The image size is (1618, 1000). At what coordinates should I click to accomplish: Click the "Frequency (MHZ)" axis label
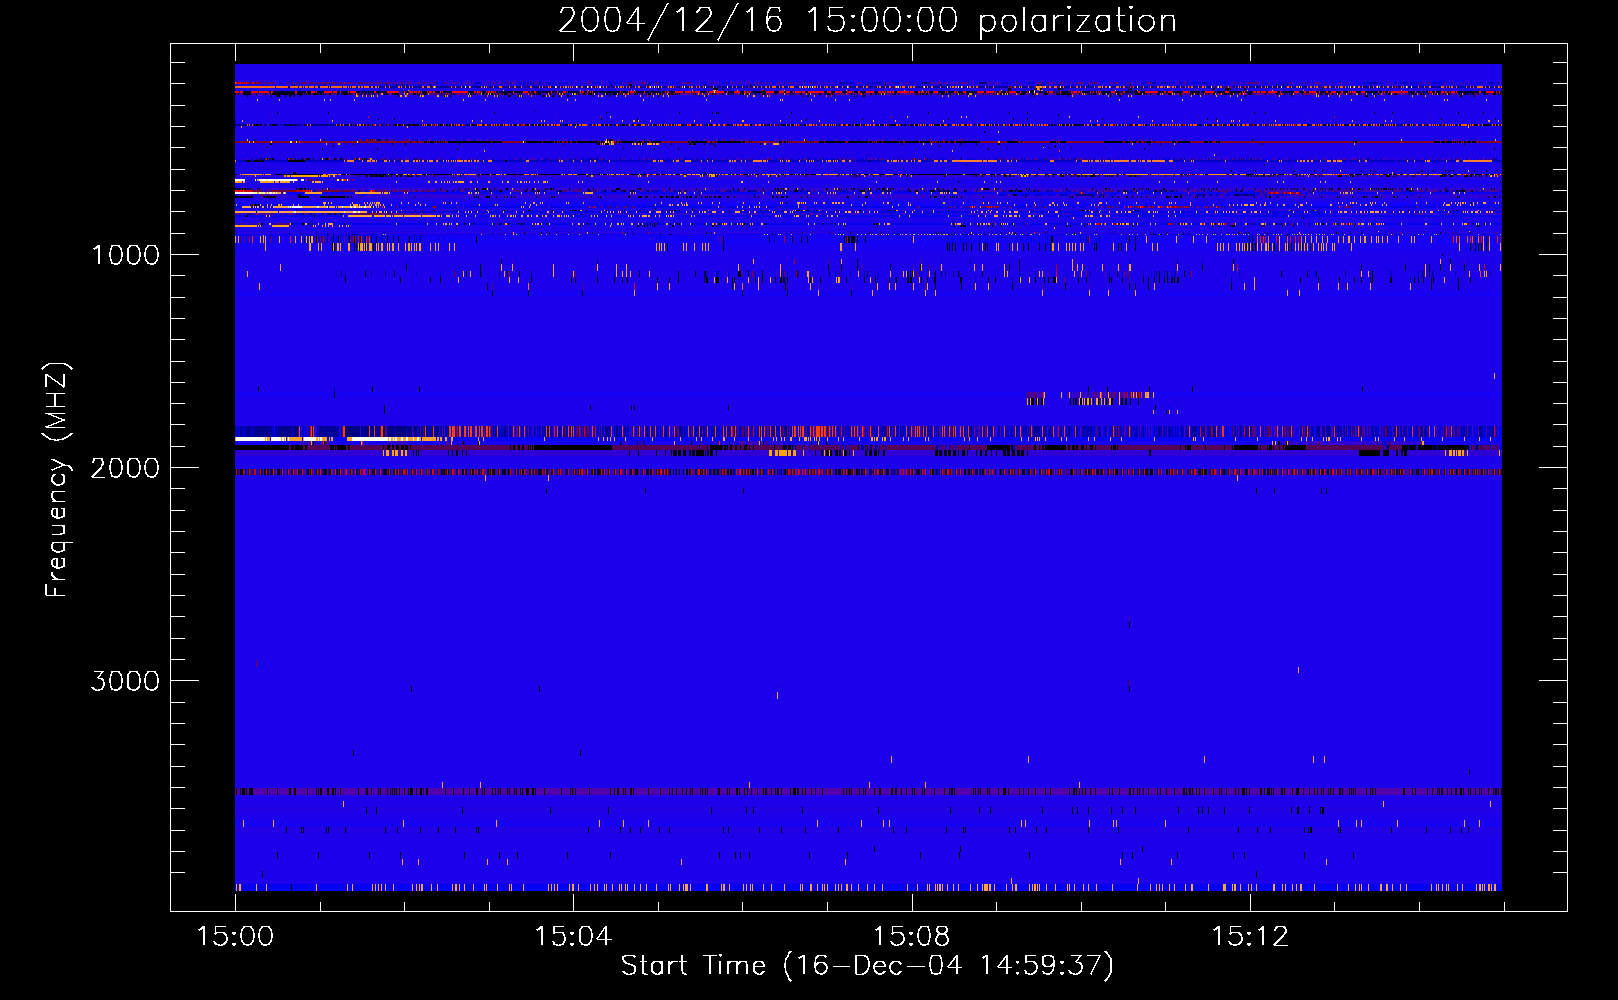click(57, 480)
